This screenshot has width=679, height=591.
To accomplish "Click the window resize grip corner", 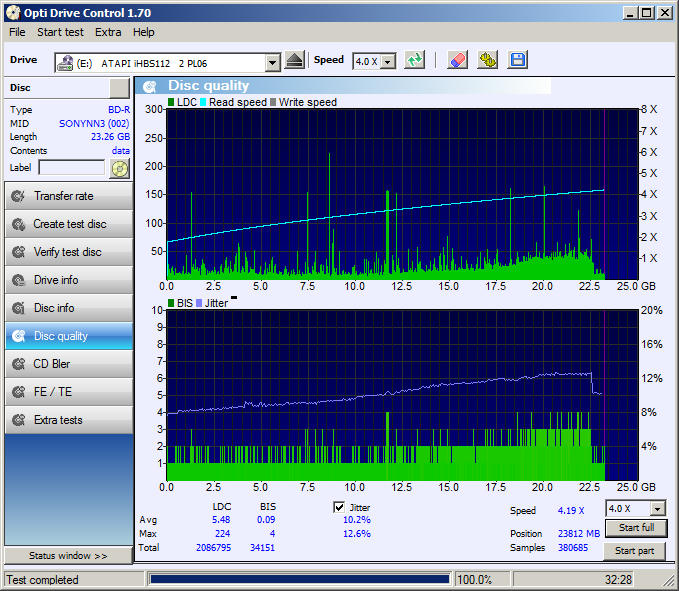I will (x=669, y=580).
